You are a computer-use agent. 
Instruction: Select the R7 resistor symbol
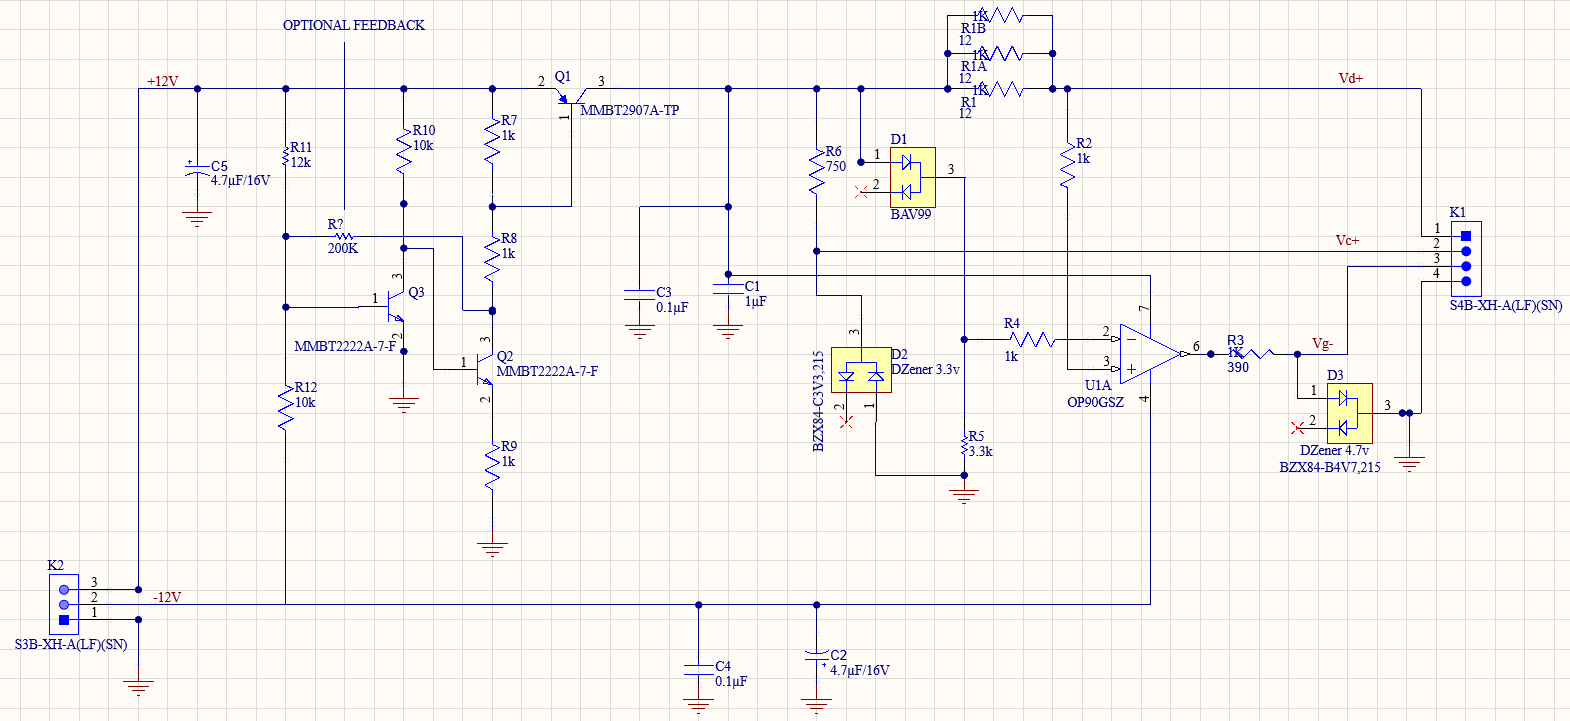tap(492, 141)
